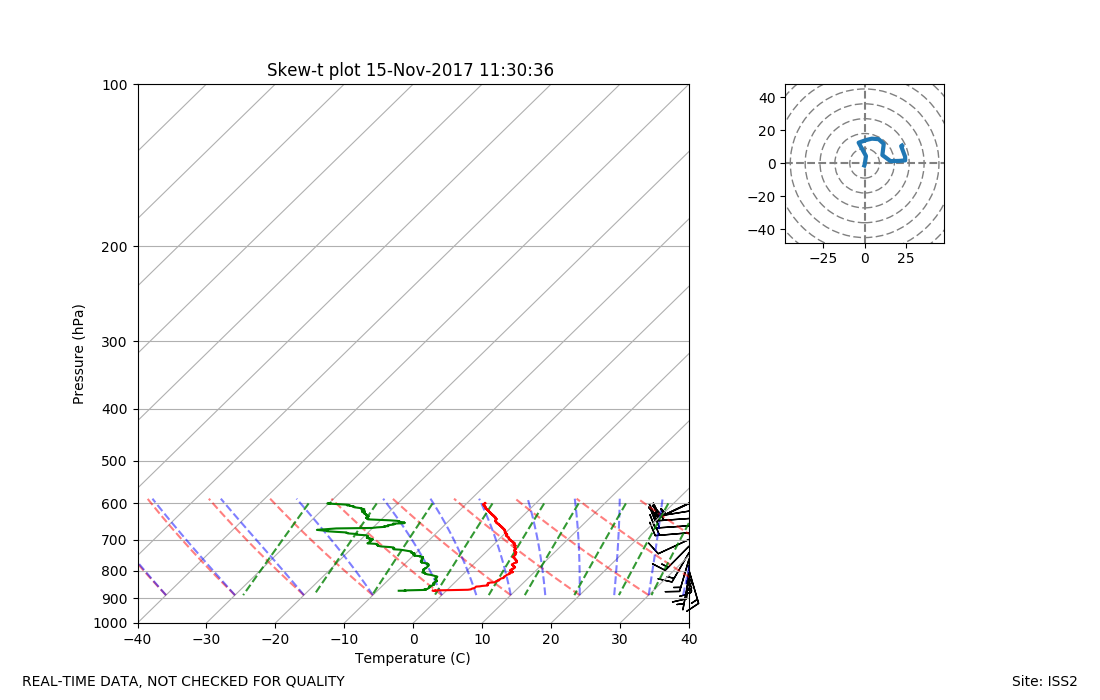Click the hodograph's 0 vertical-axis tick
The image size is (1100, 700).
[772, 164]
